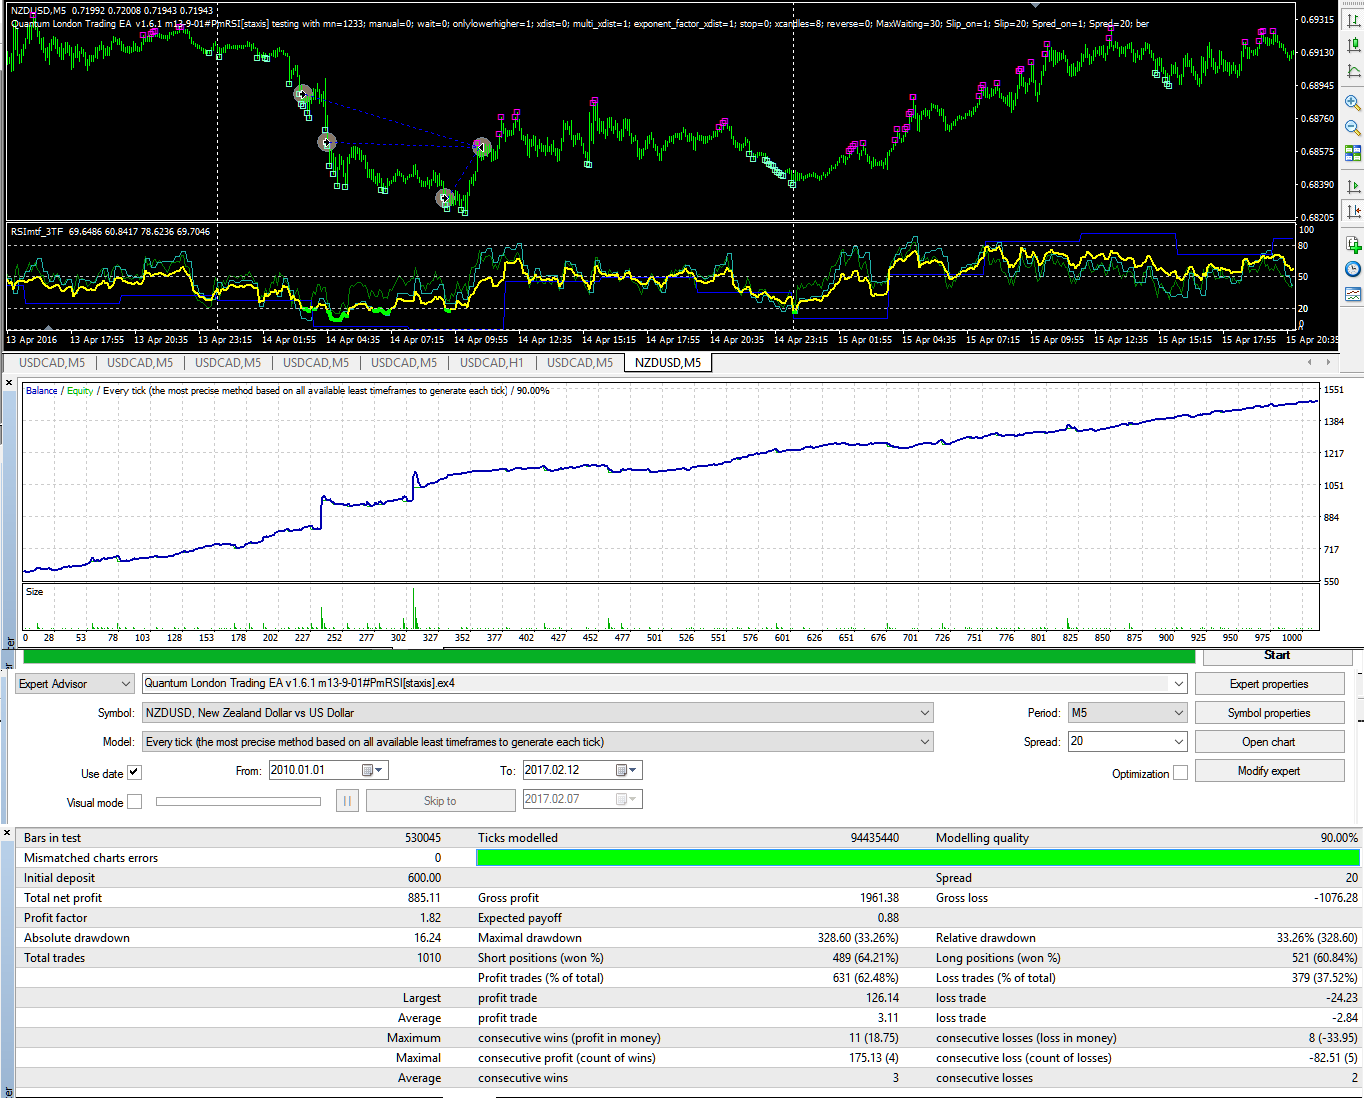This screenshot has height=1106, width=1364.
Task: Click the visual mode speed slider
Action: pyautogui.click(x=238, y=801)
